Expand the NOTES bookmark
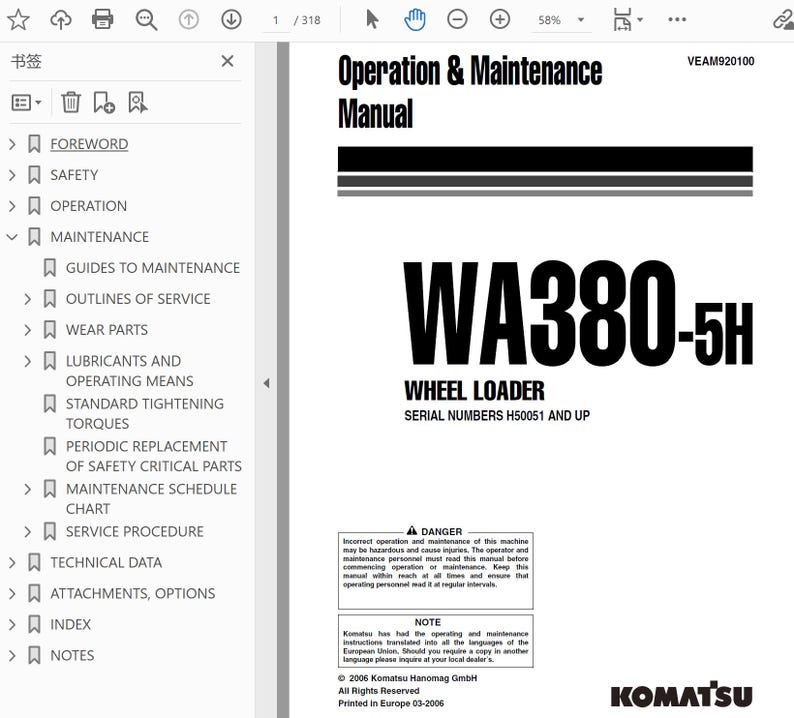 tap(12, 656)
